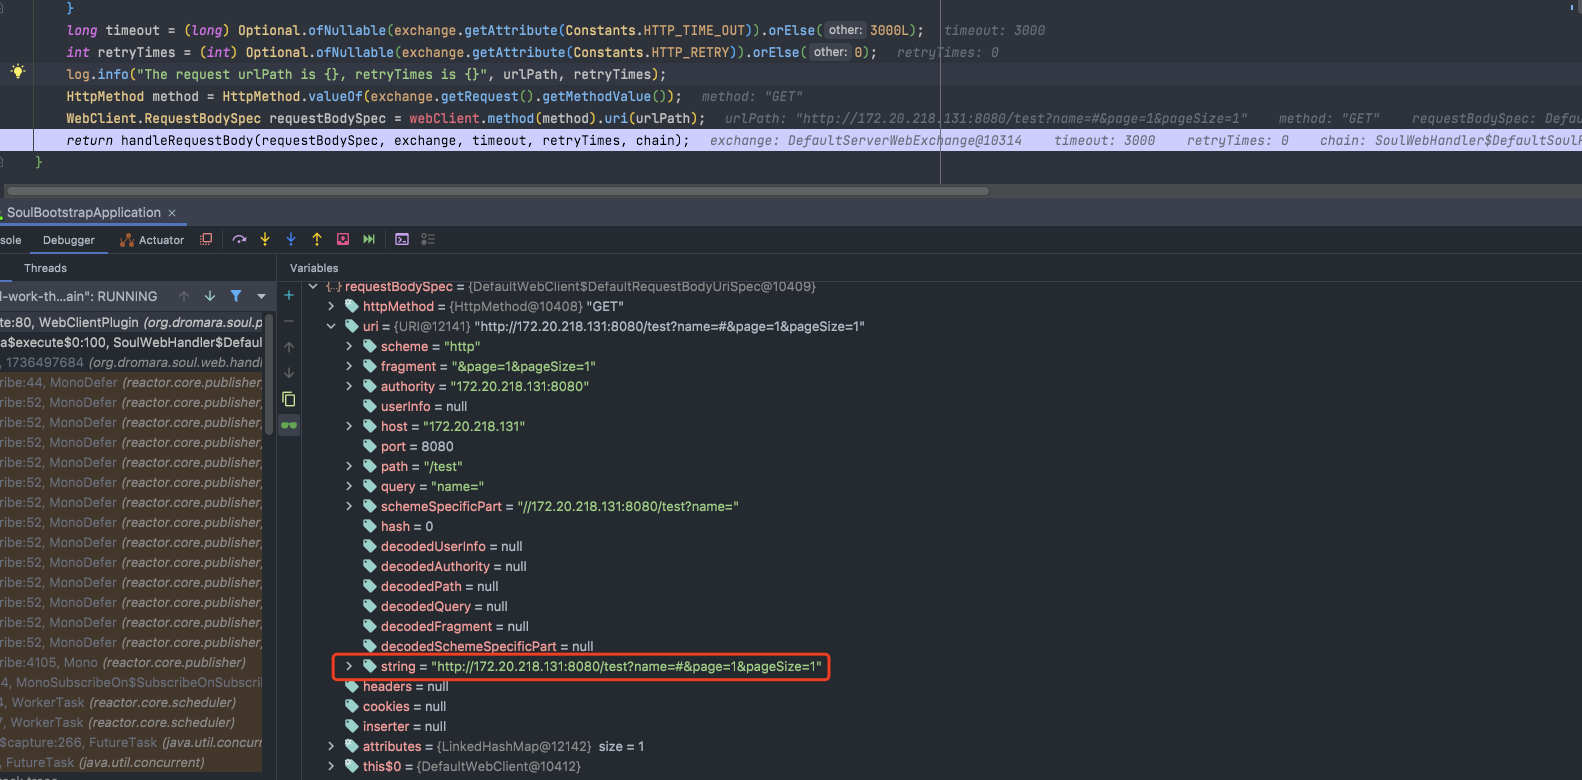Viewport: 1582px width, 780px height.
Task: Toggle the Show Watches glasses icon
Action: [289, 425]
